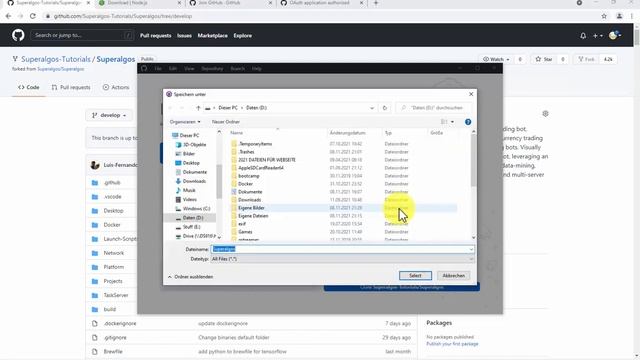Open the Organisieren dropdown

[x=185, y=122]
